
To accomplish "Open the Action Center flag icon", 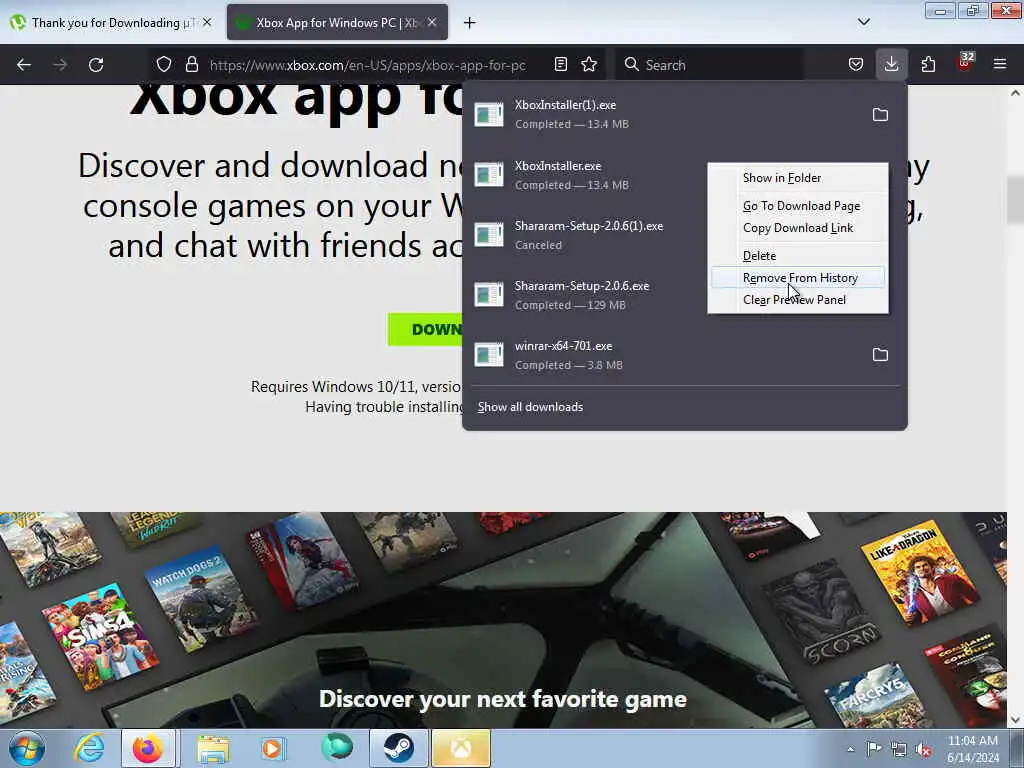I will pos(874,749).
